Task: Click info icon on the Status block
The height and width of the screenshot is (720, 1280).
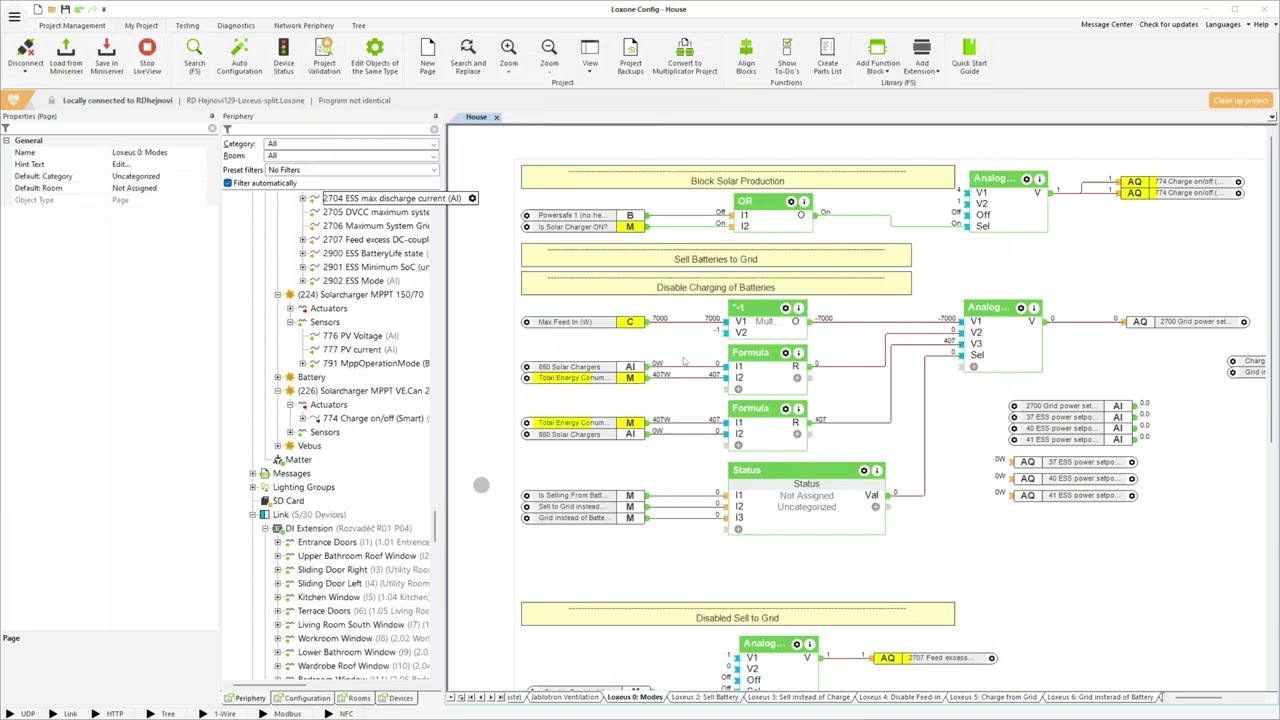Action: (877, 470)
